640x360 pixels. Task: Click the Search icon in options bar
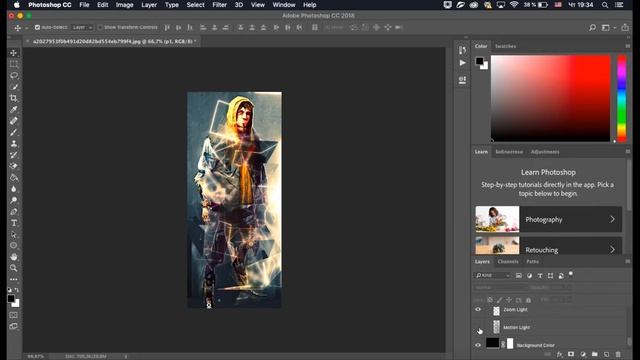click(x=592, y=27)
